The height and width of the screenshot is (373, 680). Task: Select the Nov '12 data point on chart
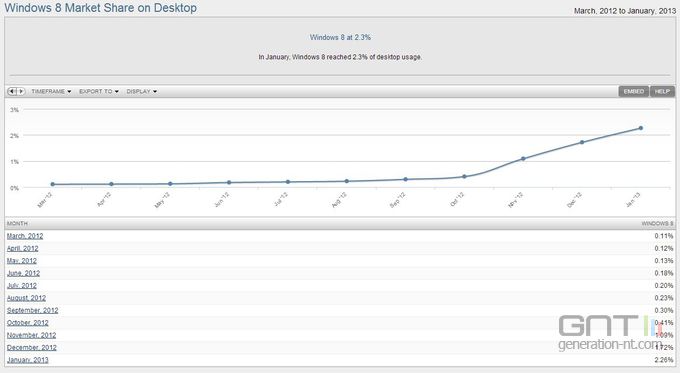523,159
